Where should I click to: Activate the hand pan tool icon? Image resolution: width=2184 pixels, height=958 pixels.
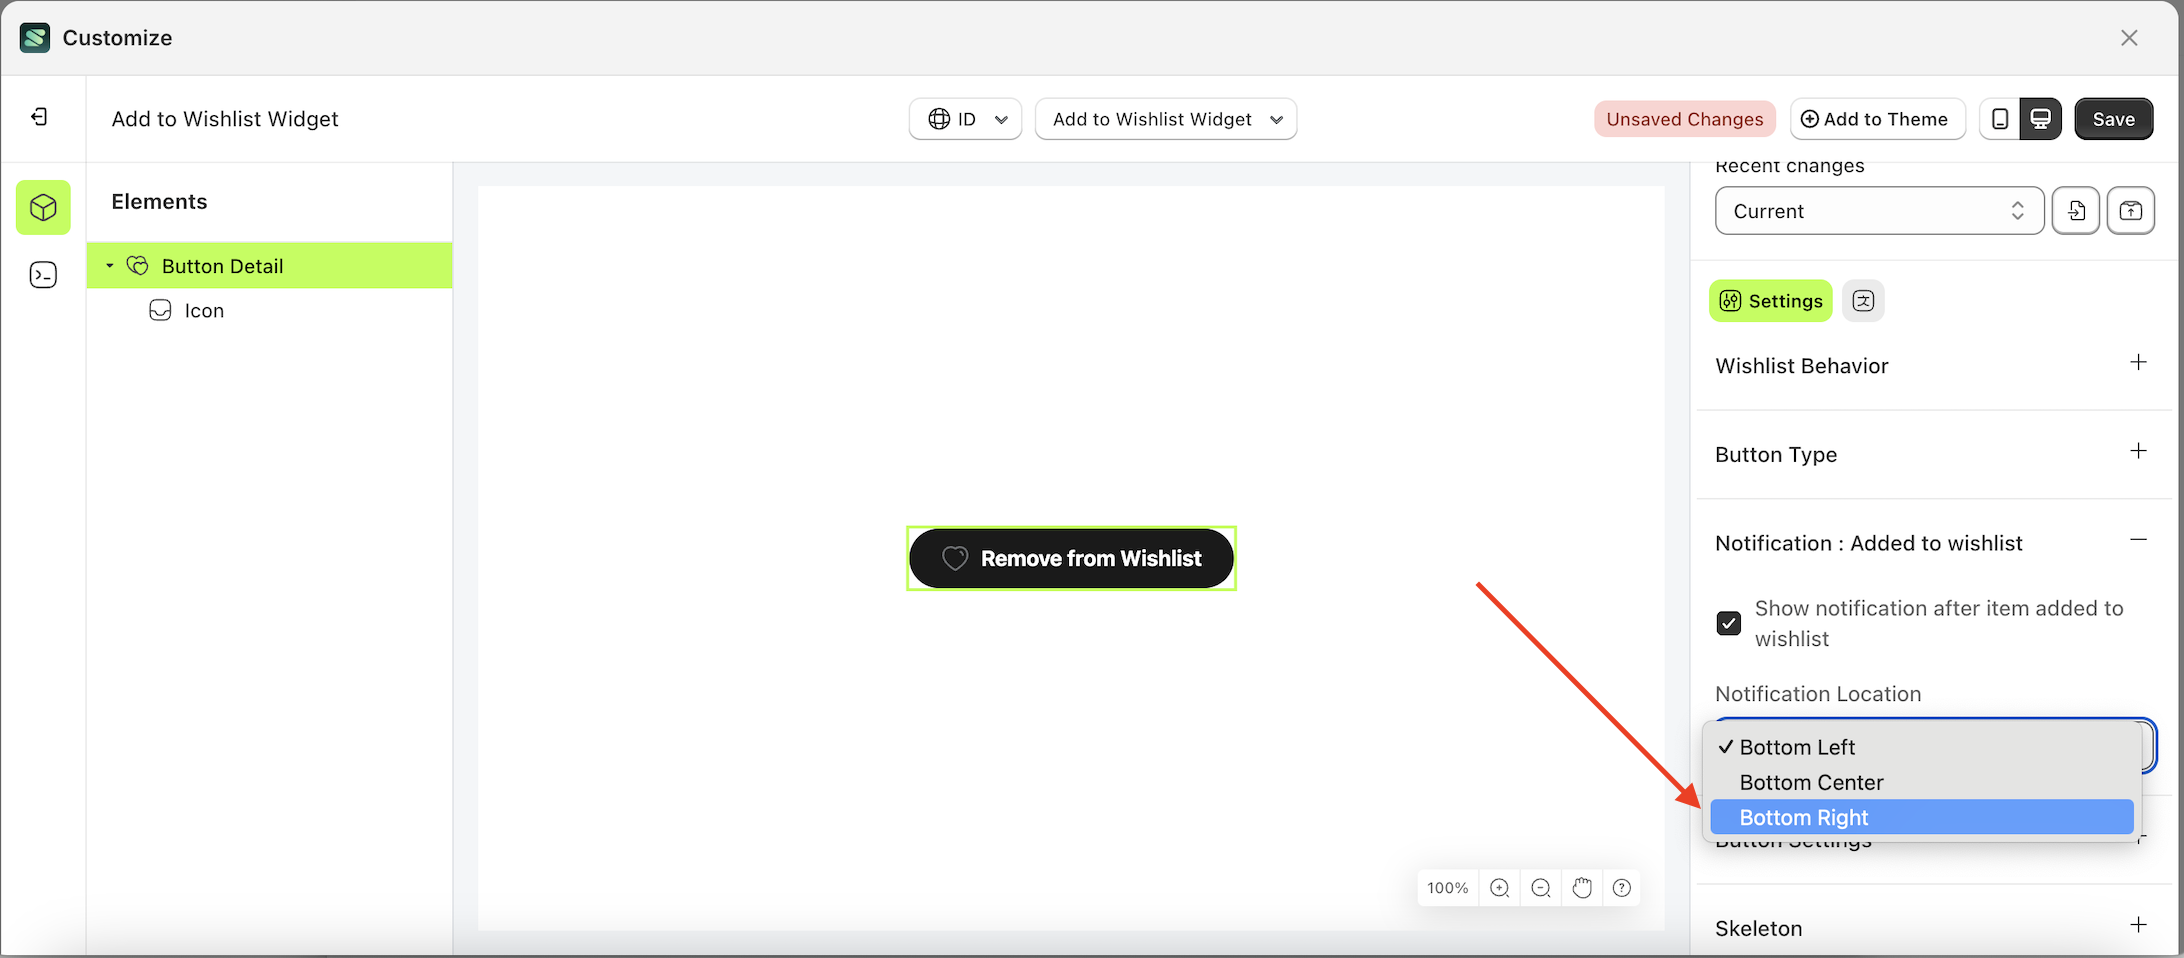1581,887
